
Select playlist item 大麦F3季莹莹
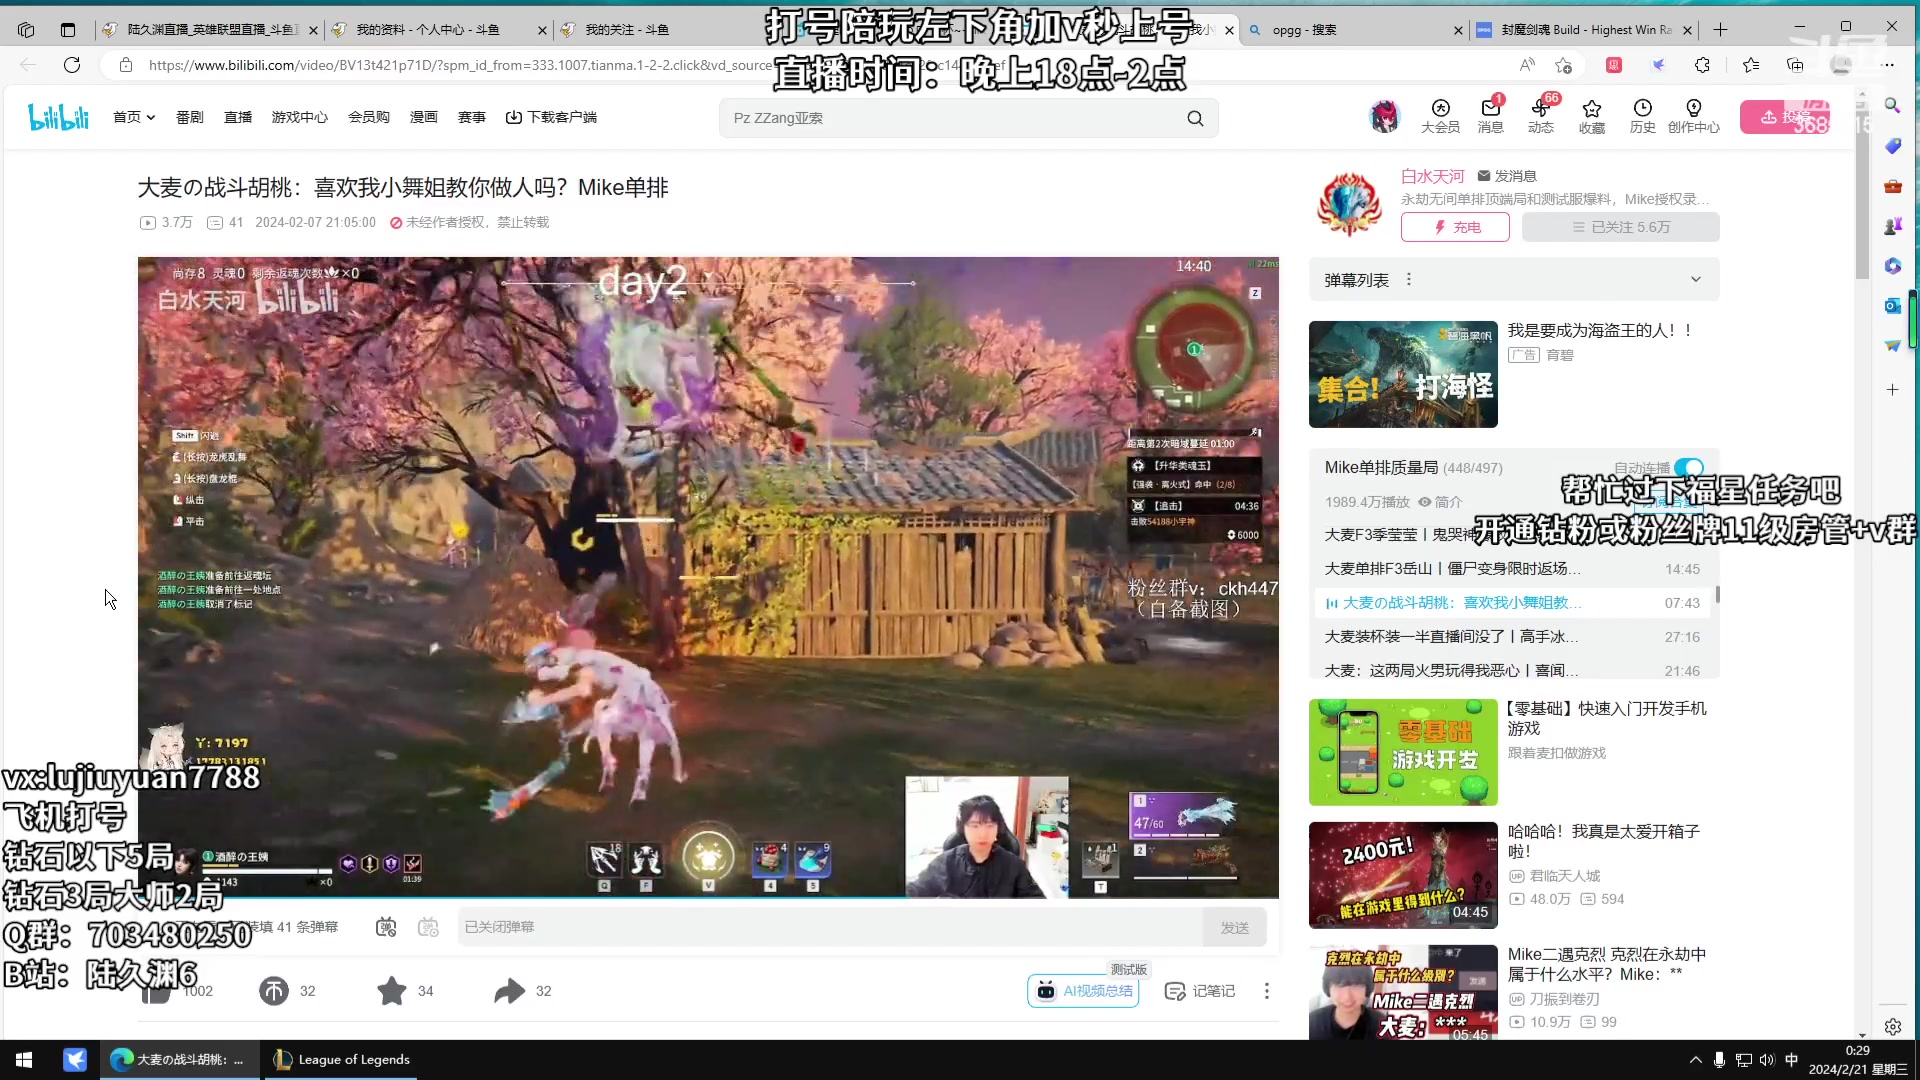(1512, 535)
